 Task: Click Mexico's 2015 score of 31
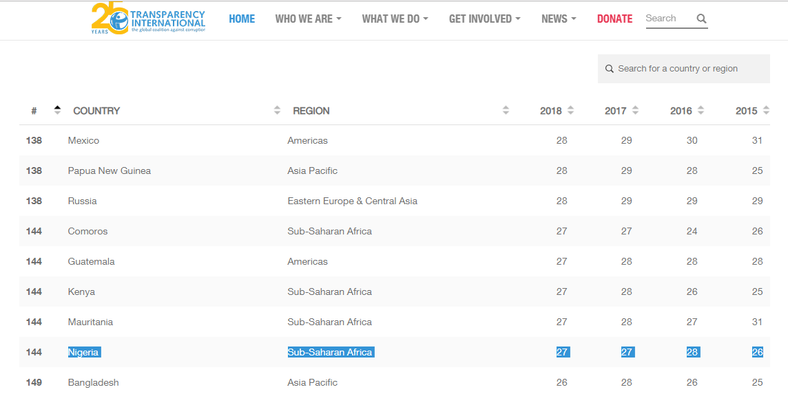757,141
